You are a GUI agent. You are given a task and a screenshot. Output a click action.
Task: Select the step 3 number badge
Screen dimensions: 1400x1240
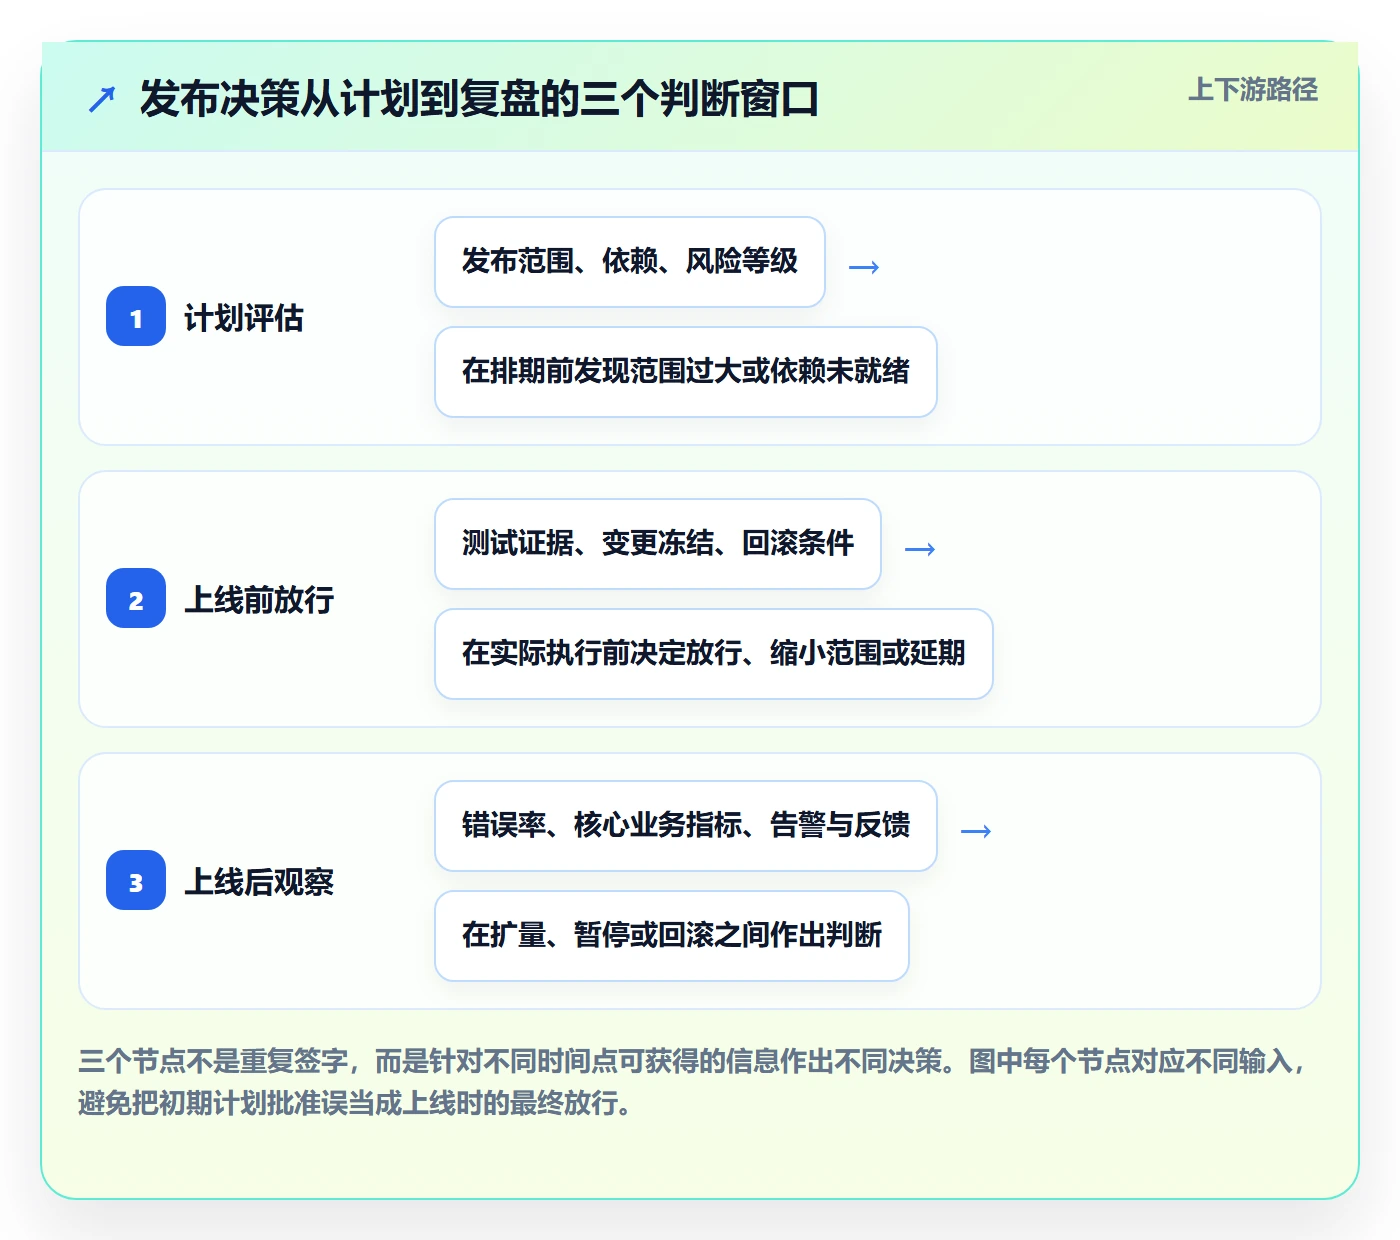(136, 880)
